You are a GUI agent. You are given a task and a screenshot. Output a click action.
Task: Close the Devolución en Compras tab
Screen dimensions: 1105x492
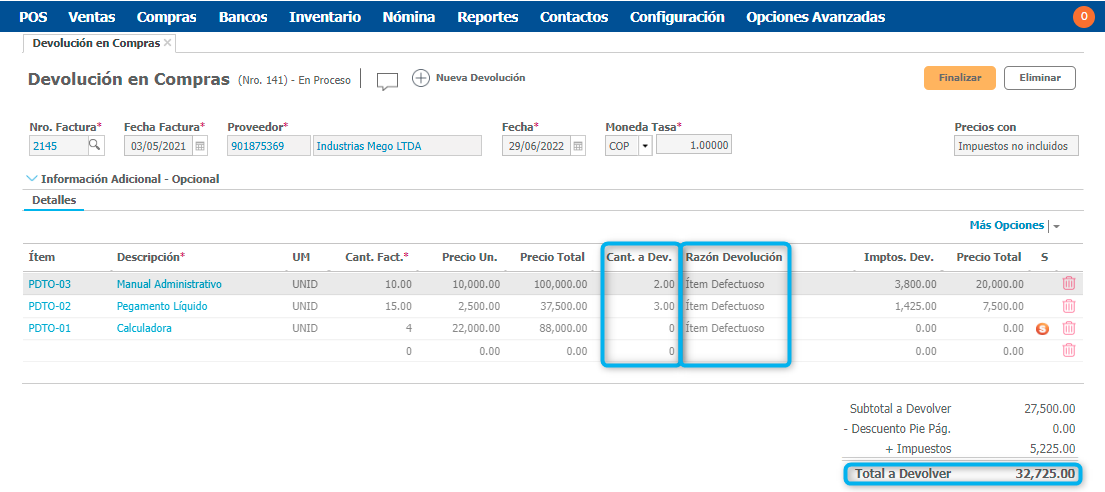[x=167, y=43]
